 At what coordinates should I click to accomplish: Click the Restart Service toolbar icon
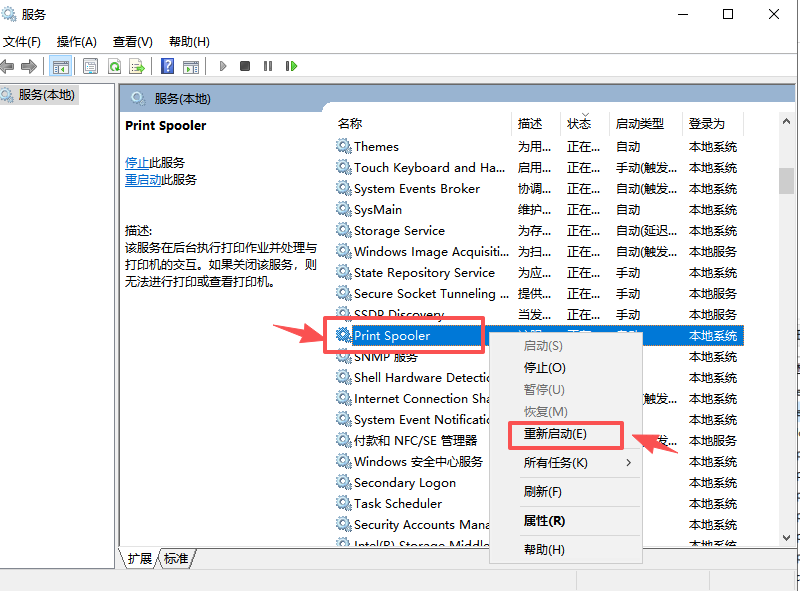[x=291, y=66]
